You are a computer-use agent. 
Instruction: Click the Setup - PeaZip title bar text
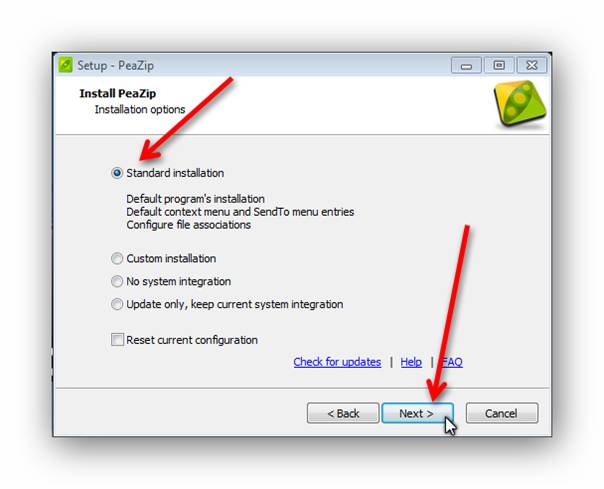116,66
